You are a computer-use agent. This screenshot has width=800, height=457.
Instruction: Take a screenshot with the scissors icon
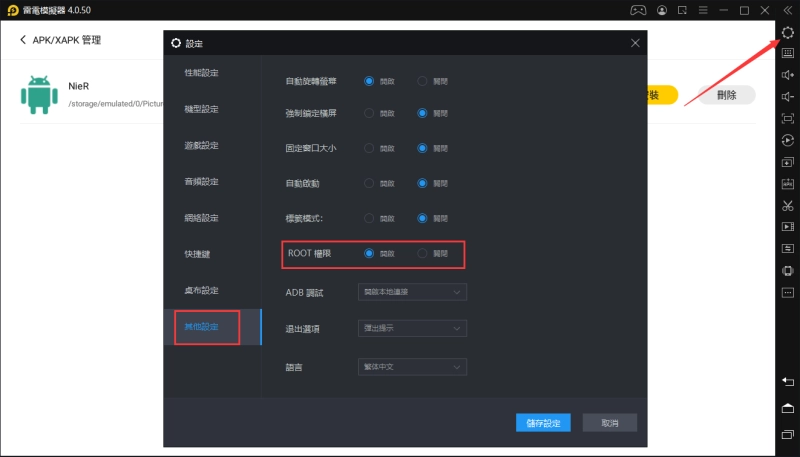tap(788, 206)
